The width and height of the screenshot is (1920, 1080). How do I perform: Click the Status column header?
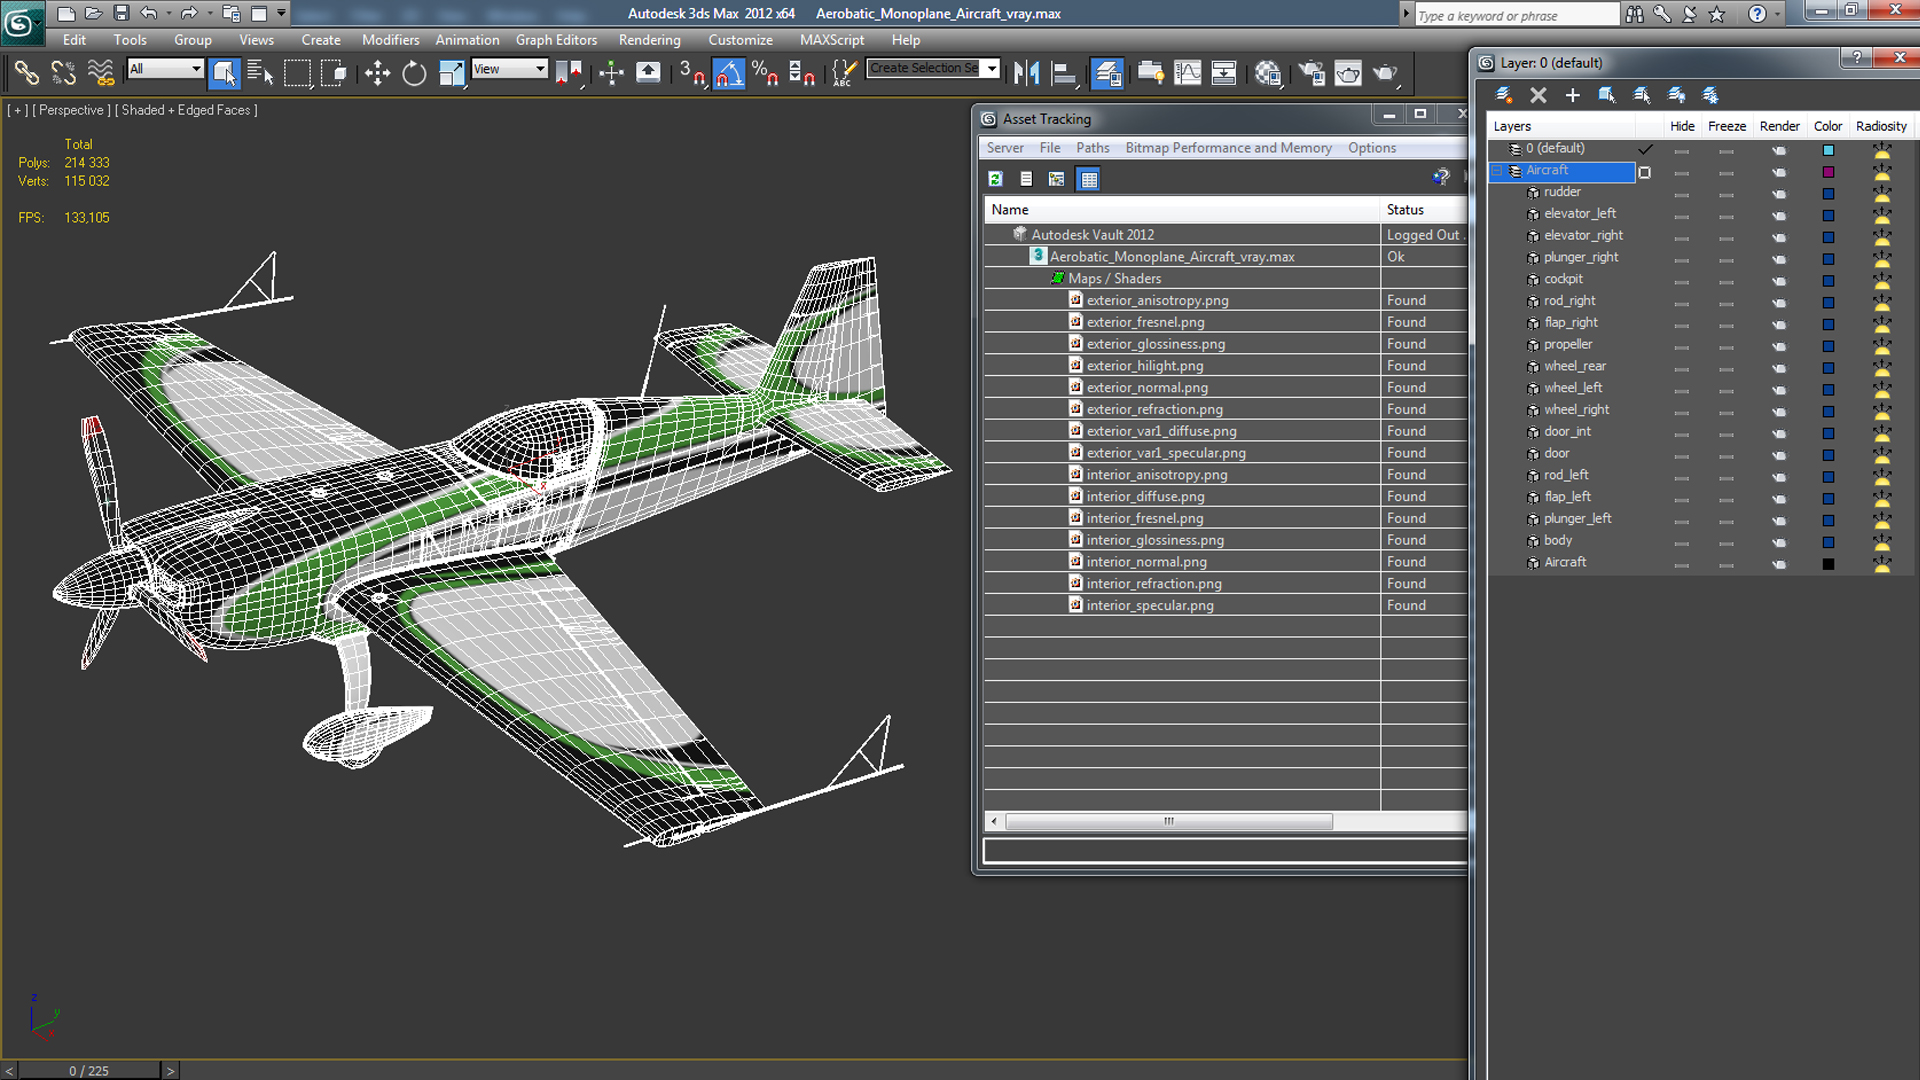(1423, 210)
